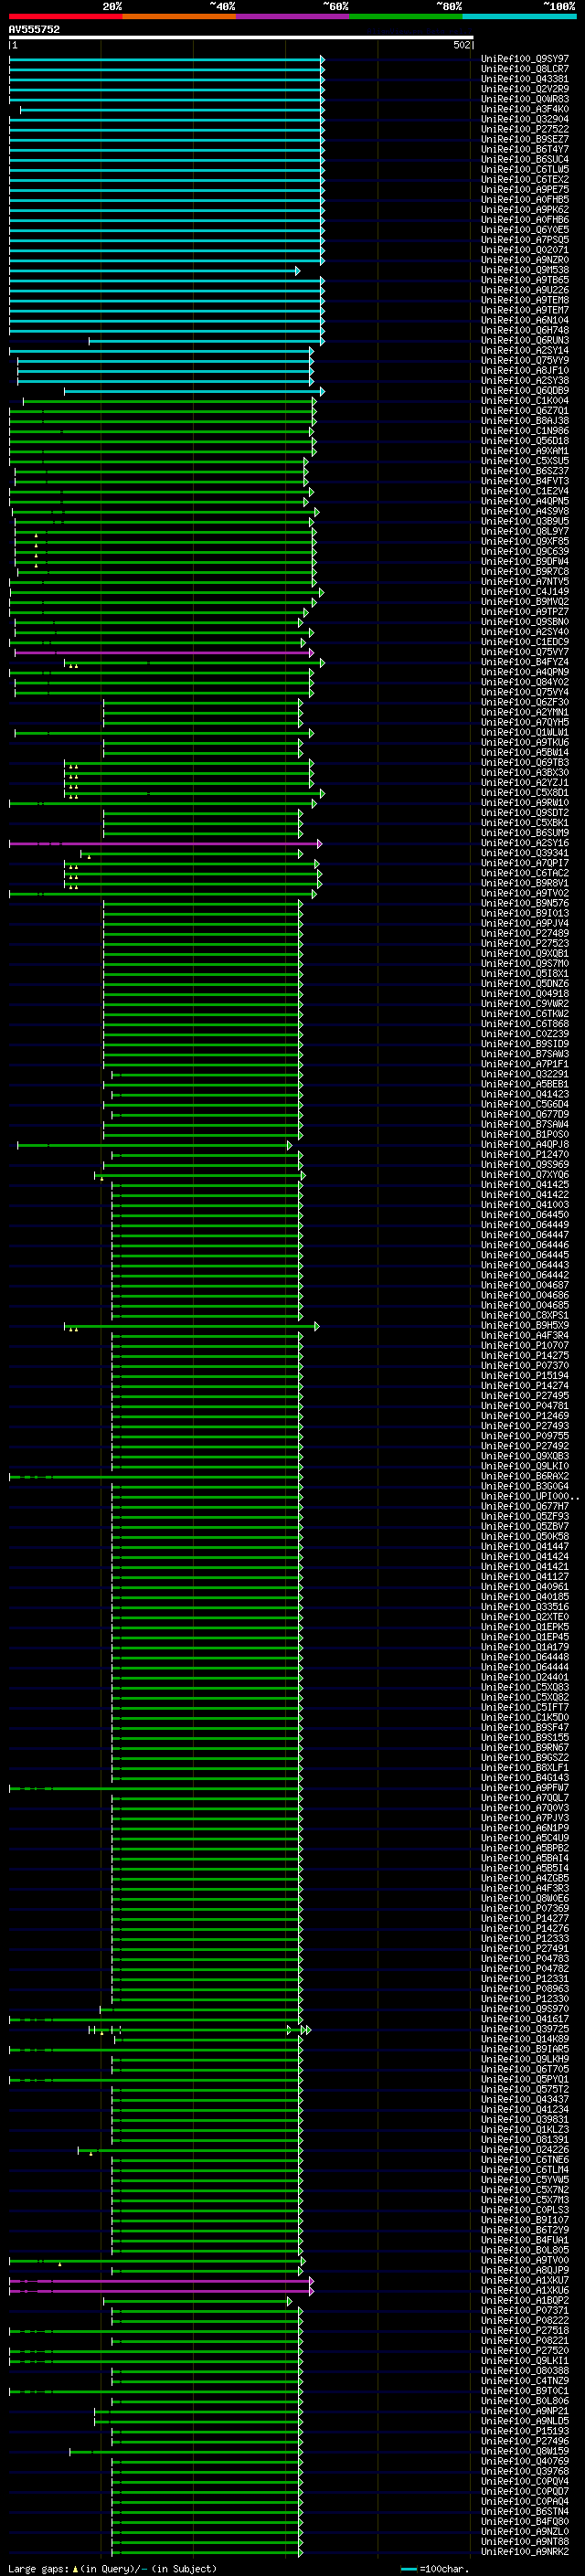Click UniRef100_A4S9V8 label

(x=525, y=511)
